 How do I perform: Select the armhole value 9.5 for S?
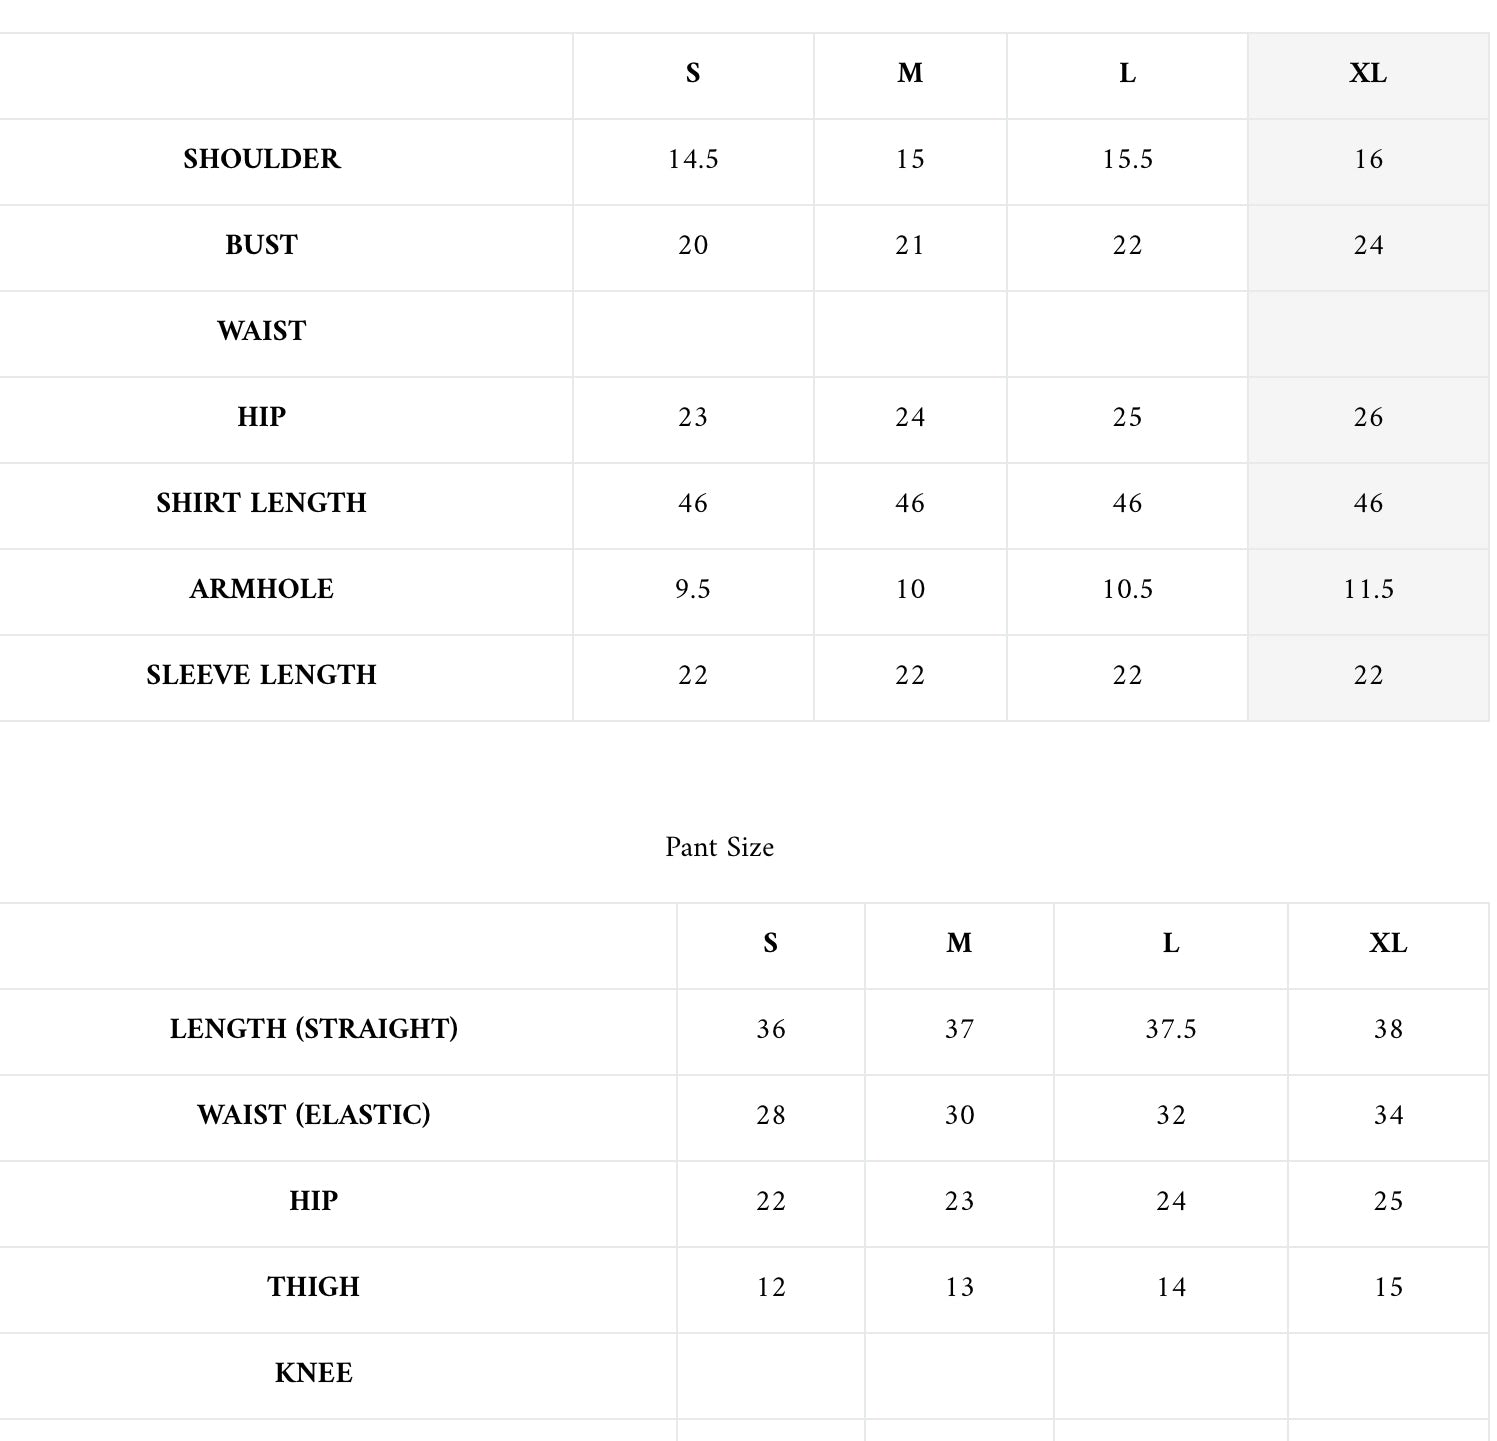click(x=693, y=589)
